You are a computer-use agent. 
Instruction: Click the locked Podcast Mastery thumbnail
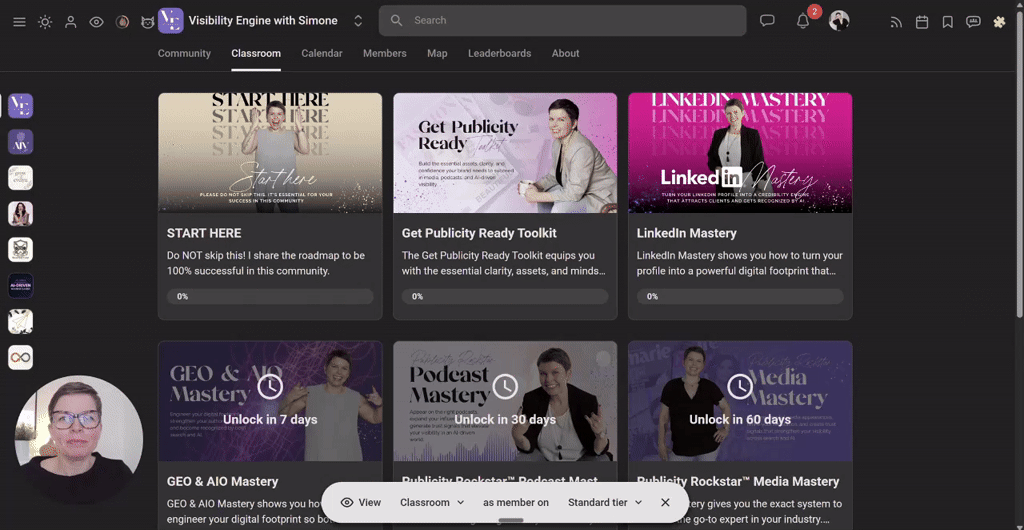point(505,401)
